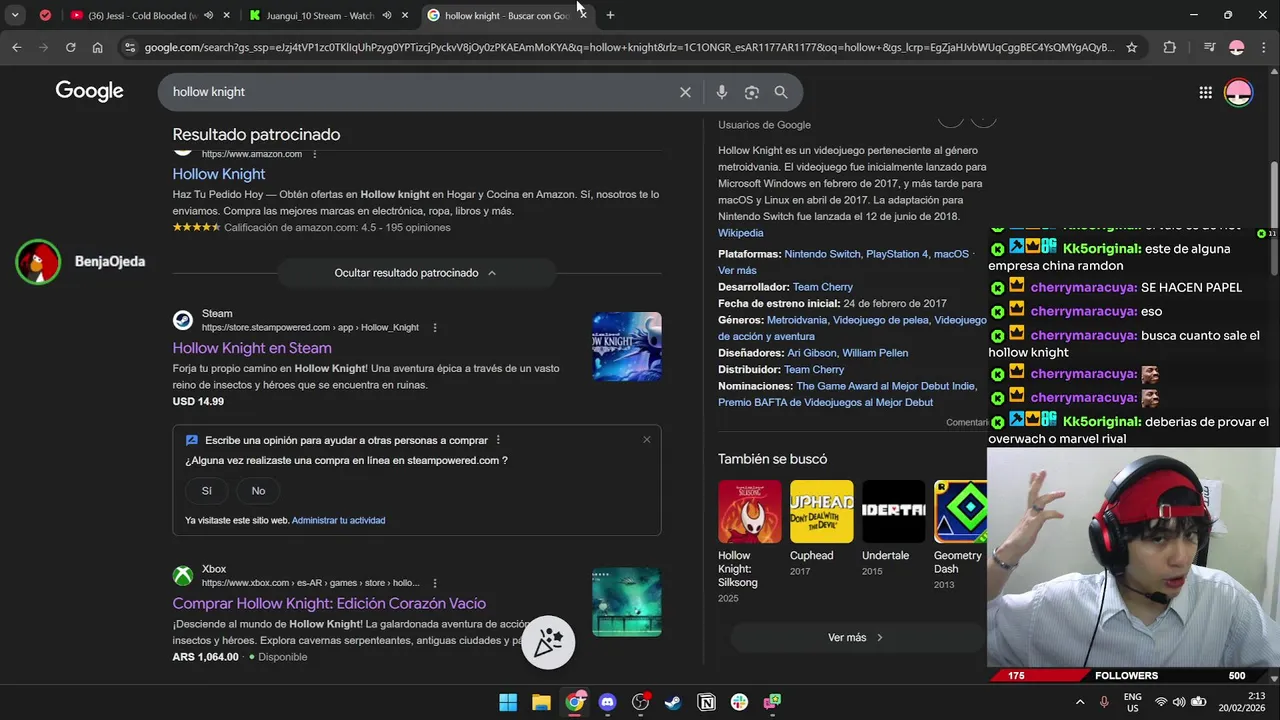Switch to the Jessi Cold Blooded tab
Image resolution: width=1280 pixels, height=720 pixels.
(145, 15)
